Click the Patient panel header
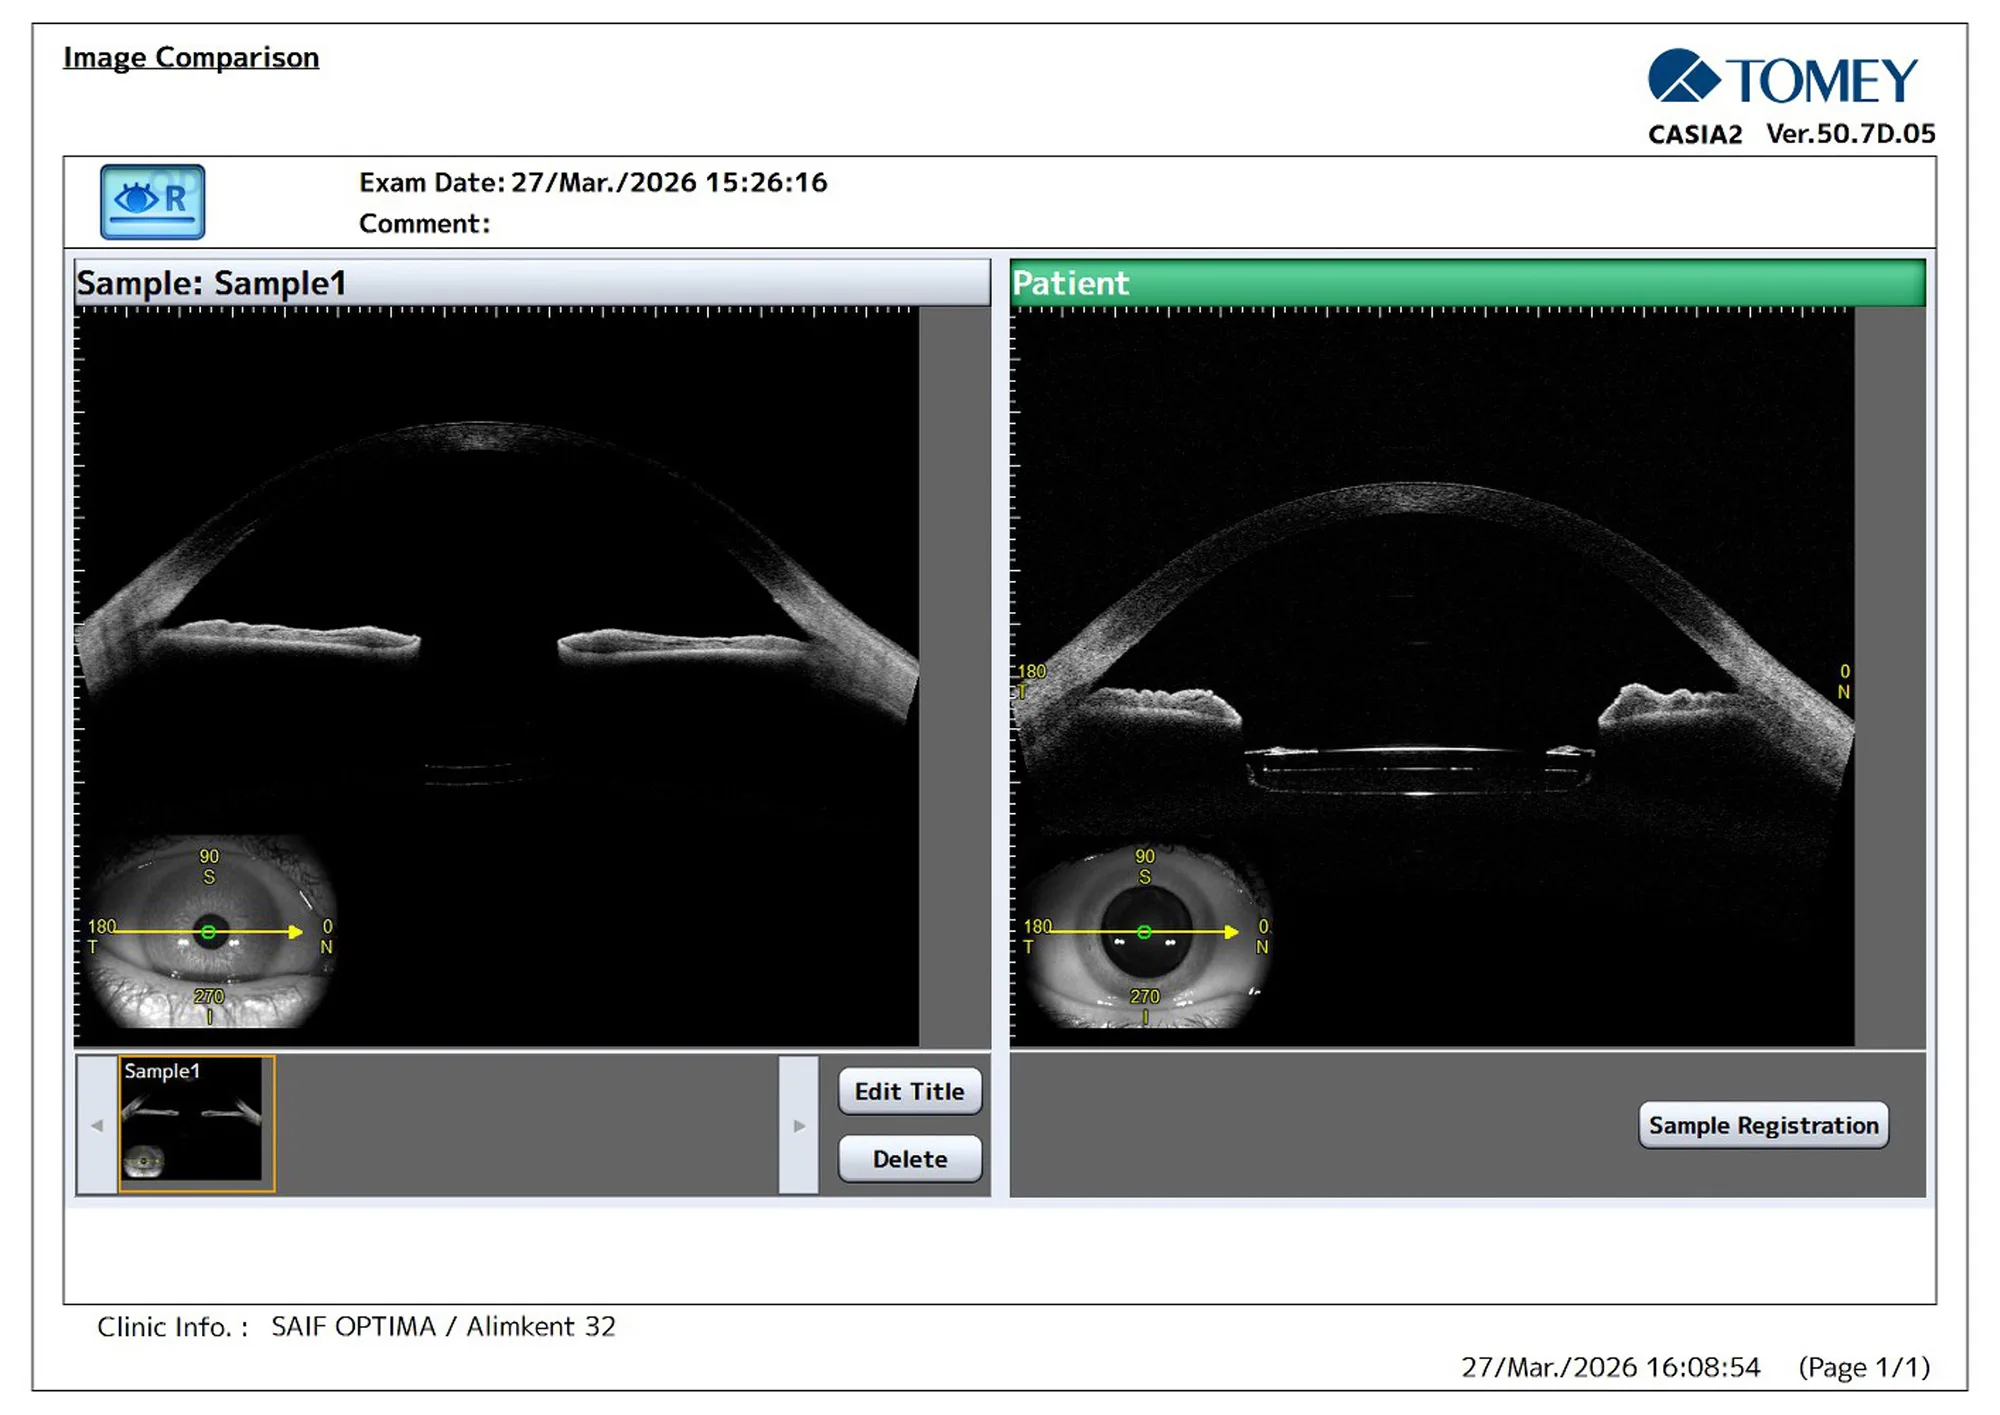 (x=1467, y=283)
